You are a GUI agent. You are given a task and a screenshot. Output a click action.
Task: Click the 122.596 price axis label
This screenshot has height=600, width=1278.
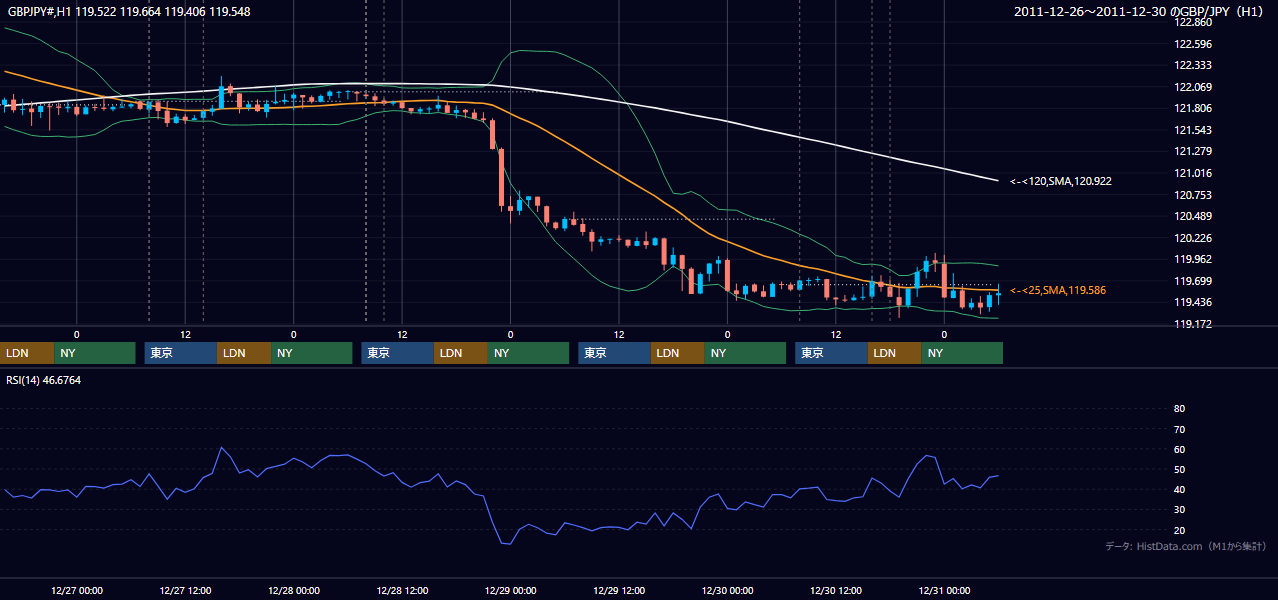[1194, 44]
